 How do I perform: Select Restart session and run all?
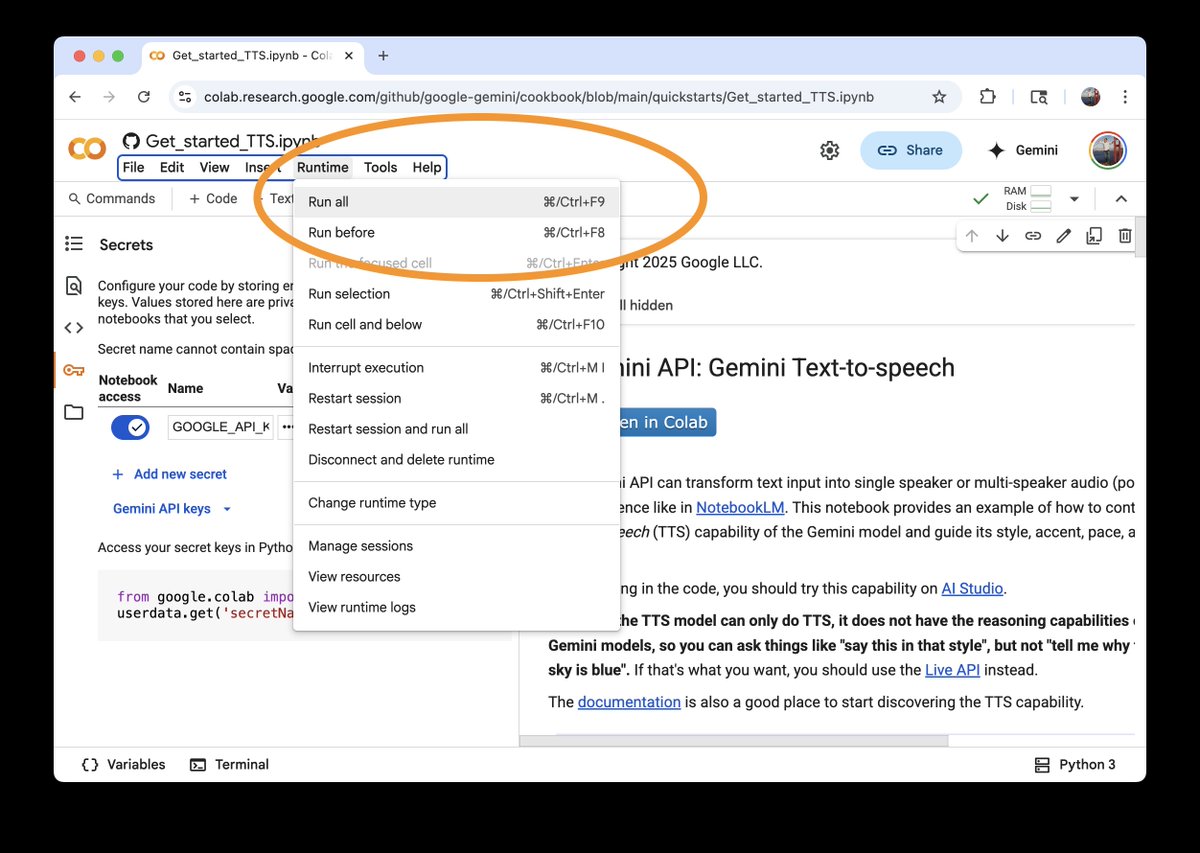click(x=457, y=429)
